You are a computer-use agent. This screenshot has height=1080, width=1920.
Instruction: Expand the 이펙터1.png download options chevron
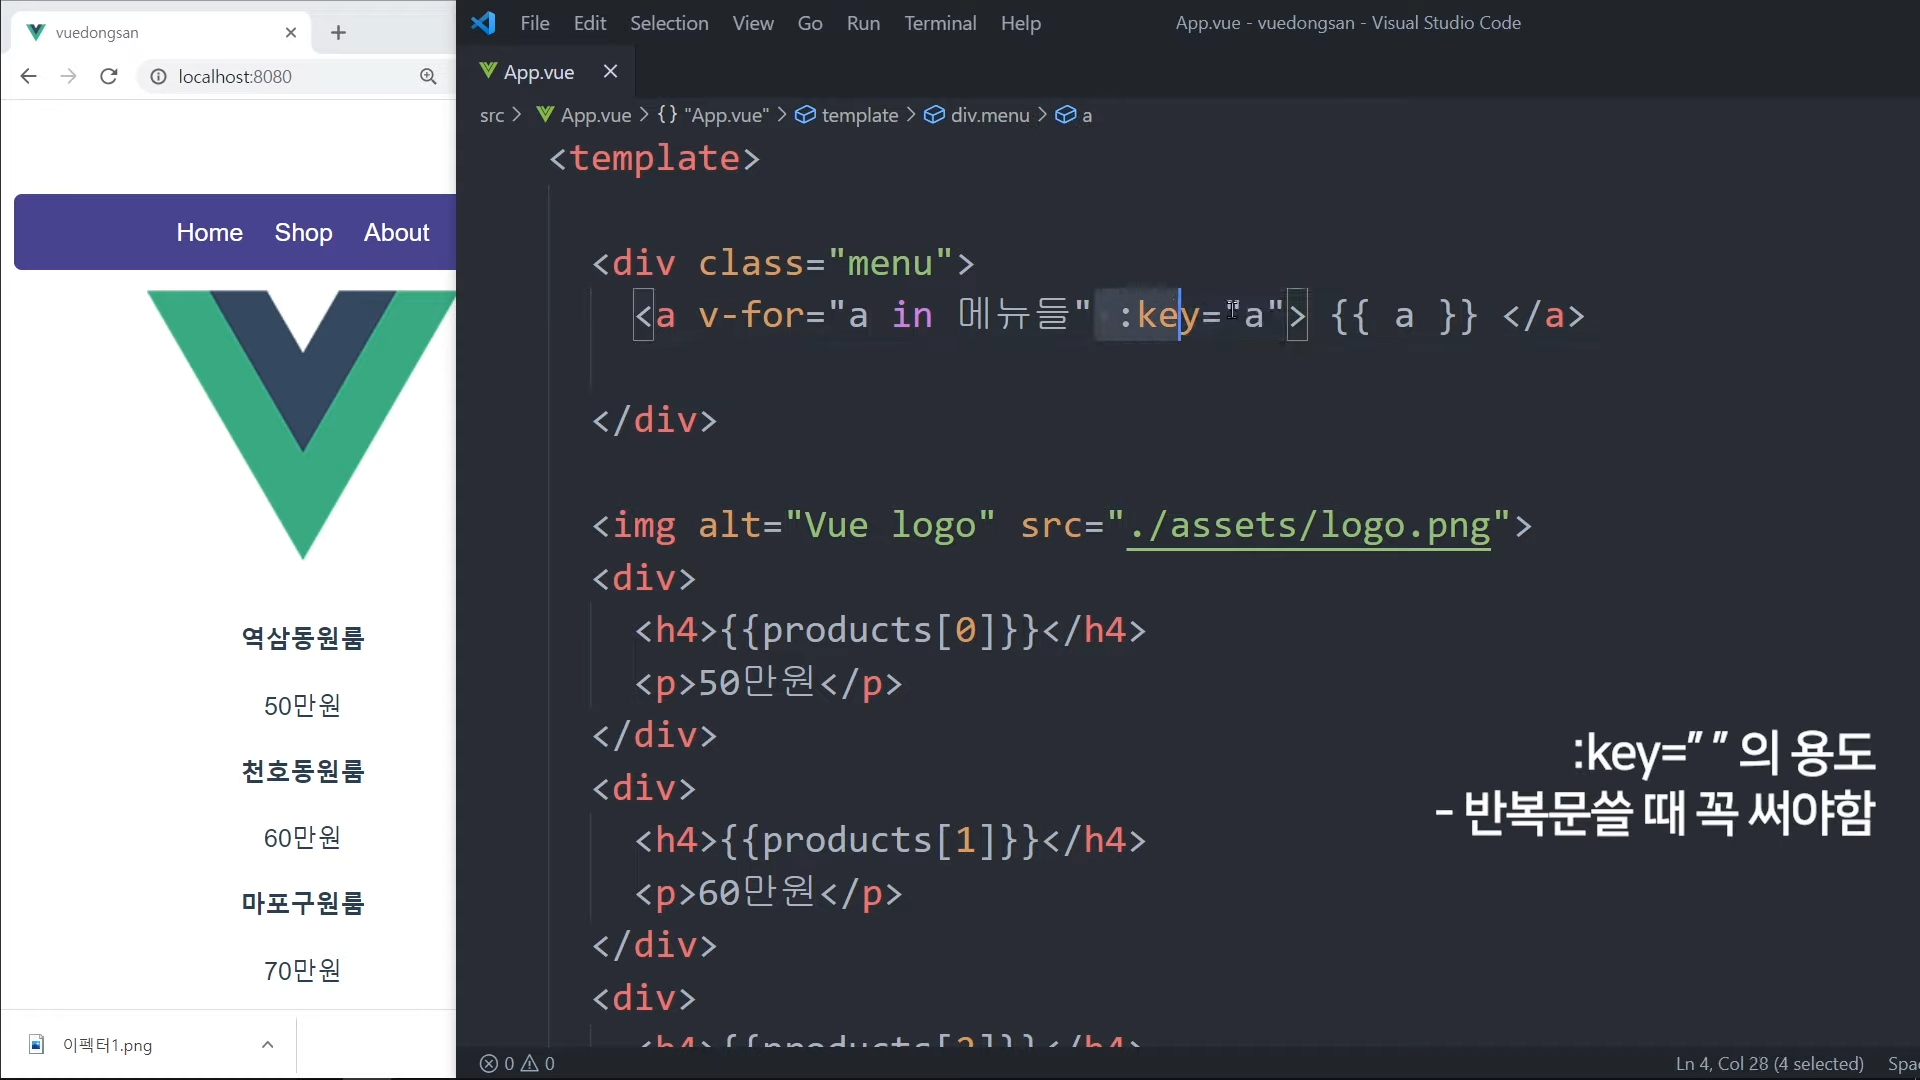pyautogui.click(x=267, y=1044)
